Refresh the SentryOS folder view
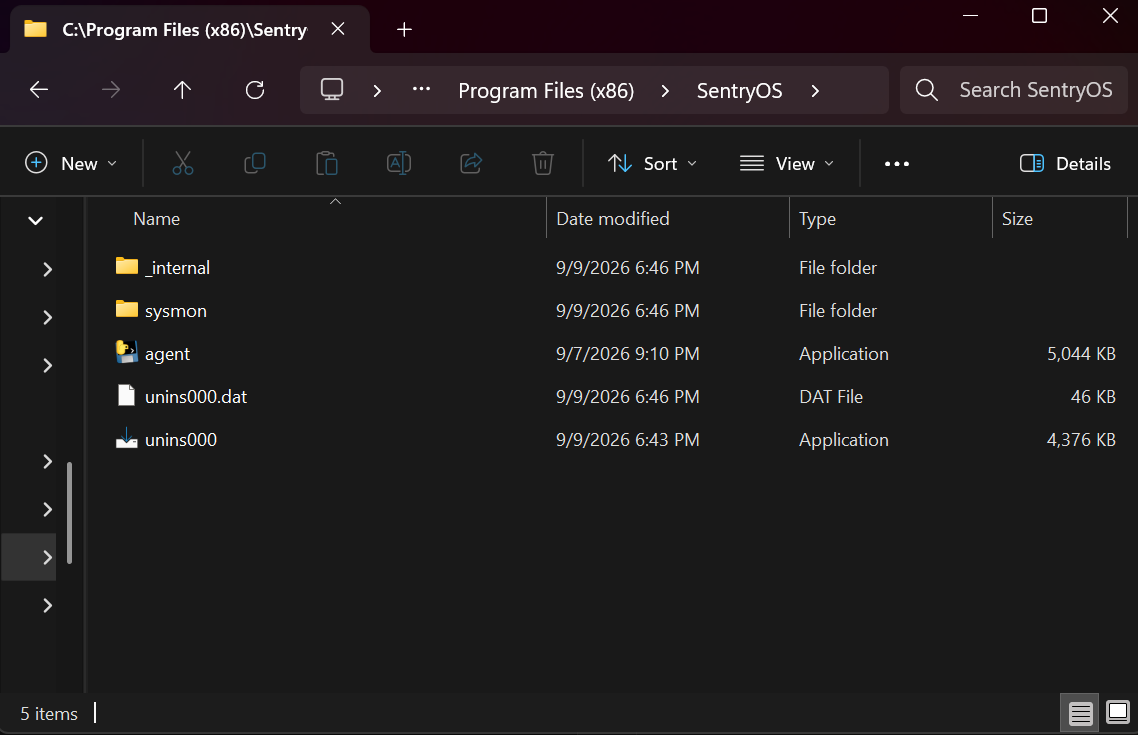The image size is (1138, 735). tap(255, 90)
